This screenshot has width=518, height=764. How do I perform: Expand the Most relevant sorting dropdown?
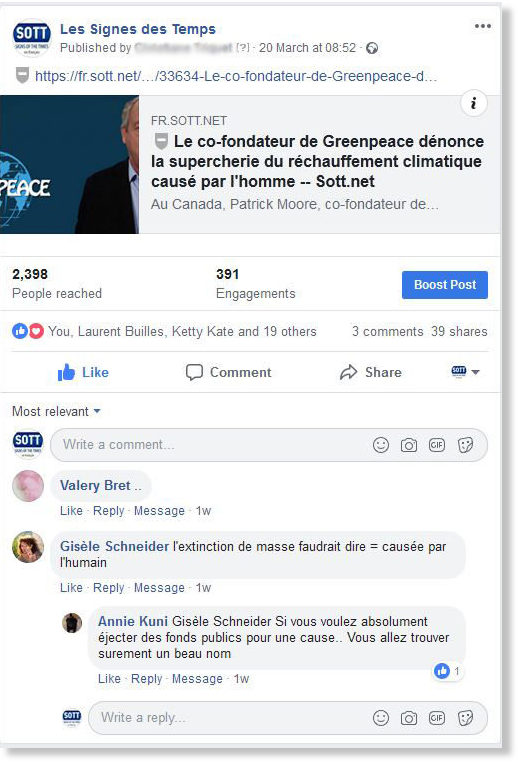(56, 411)
